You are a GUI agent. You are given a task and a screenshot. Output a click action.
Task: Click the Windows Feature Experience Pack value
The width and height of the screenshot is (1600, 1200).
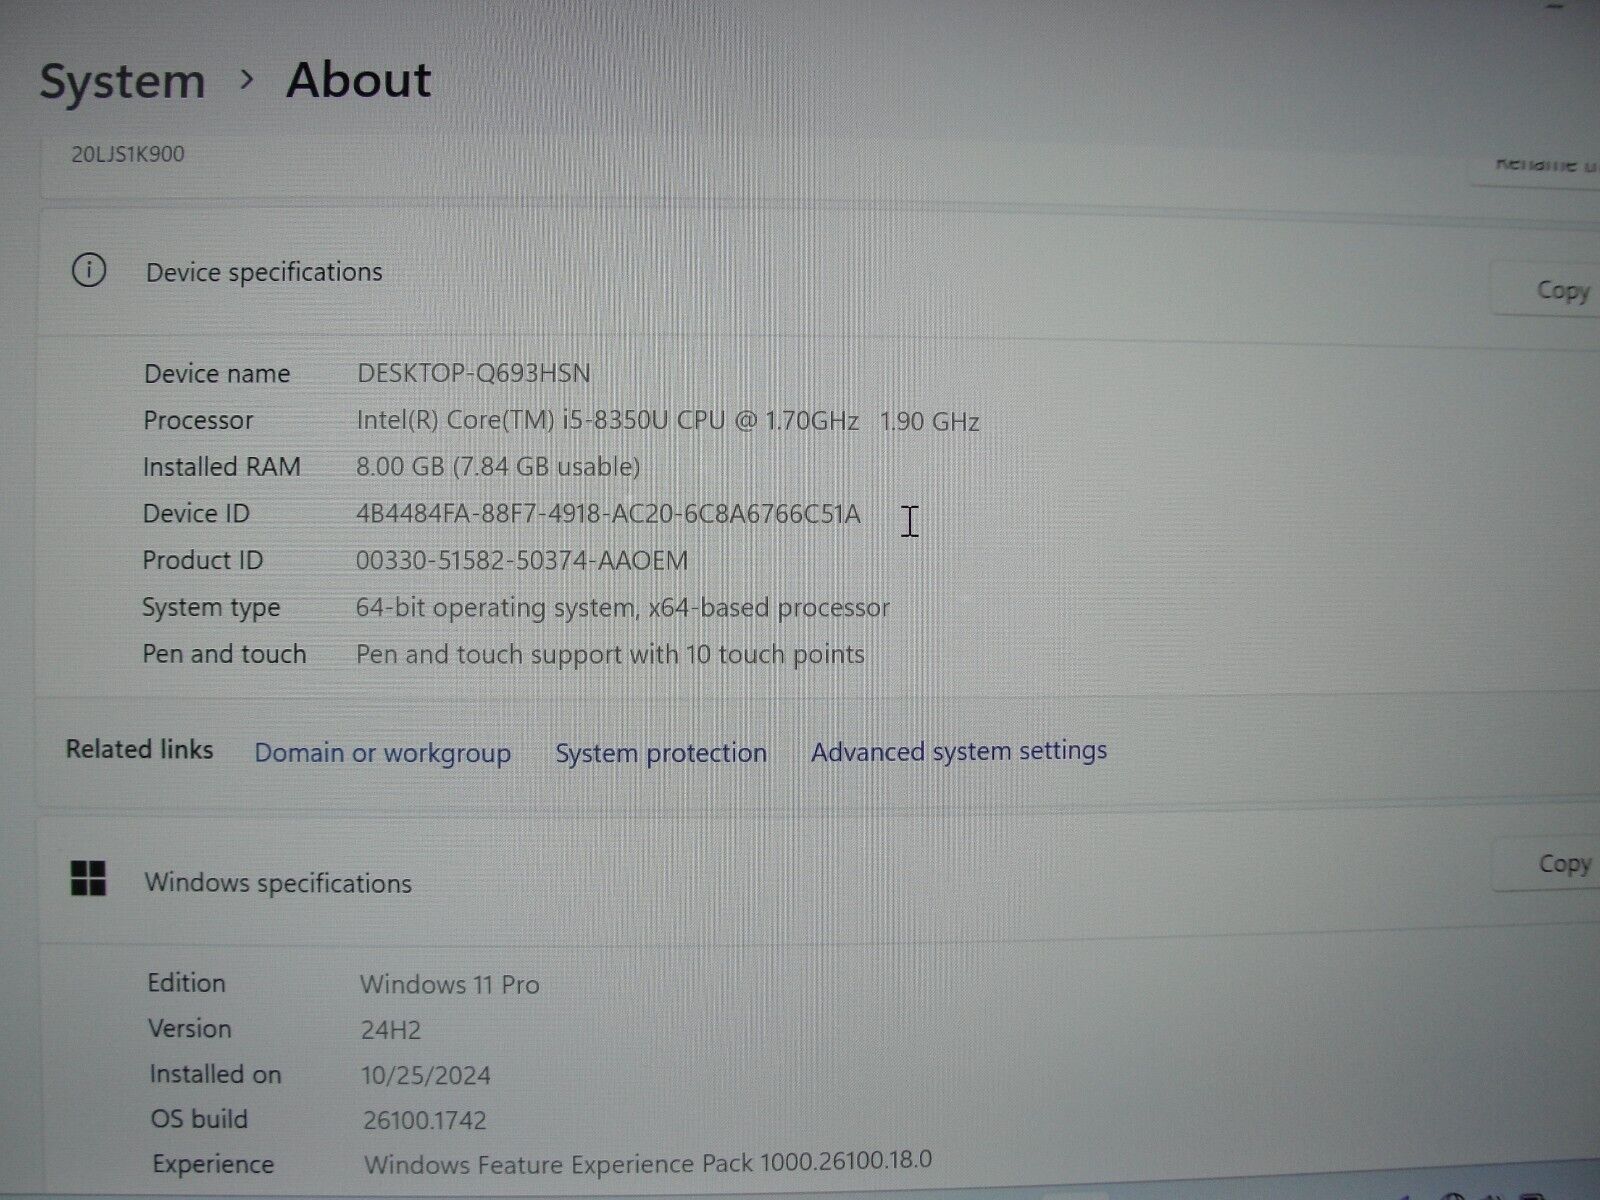[648, 1163]
